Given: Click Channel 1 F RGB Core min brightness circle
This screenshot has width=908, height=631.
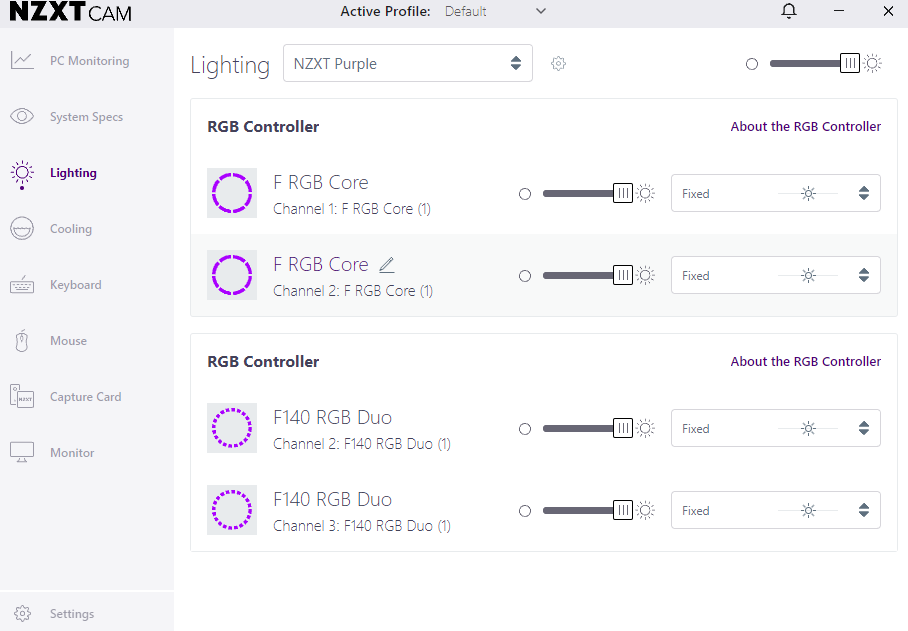Looking at the screenshot, I should click(x=525, y=194).
